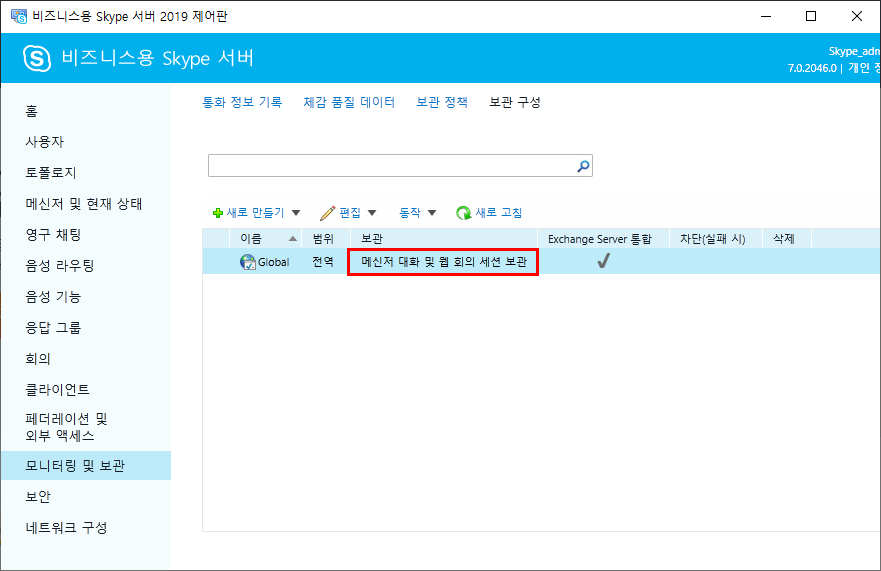Click the Global policy globe icon
881x571 pixels.
click(x=247, y=262)
